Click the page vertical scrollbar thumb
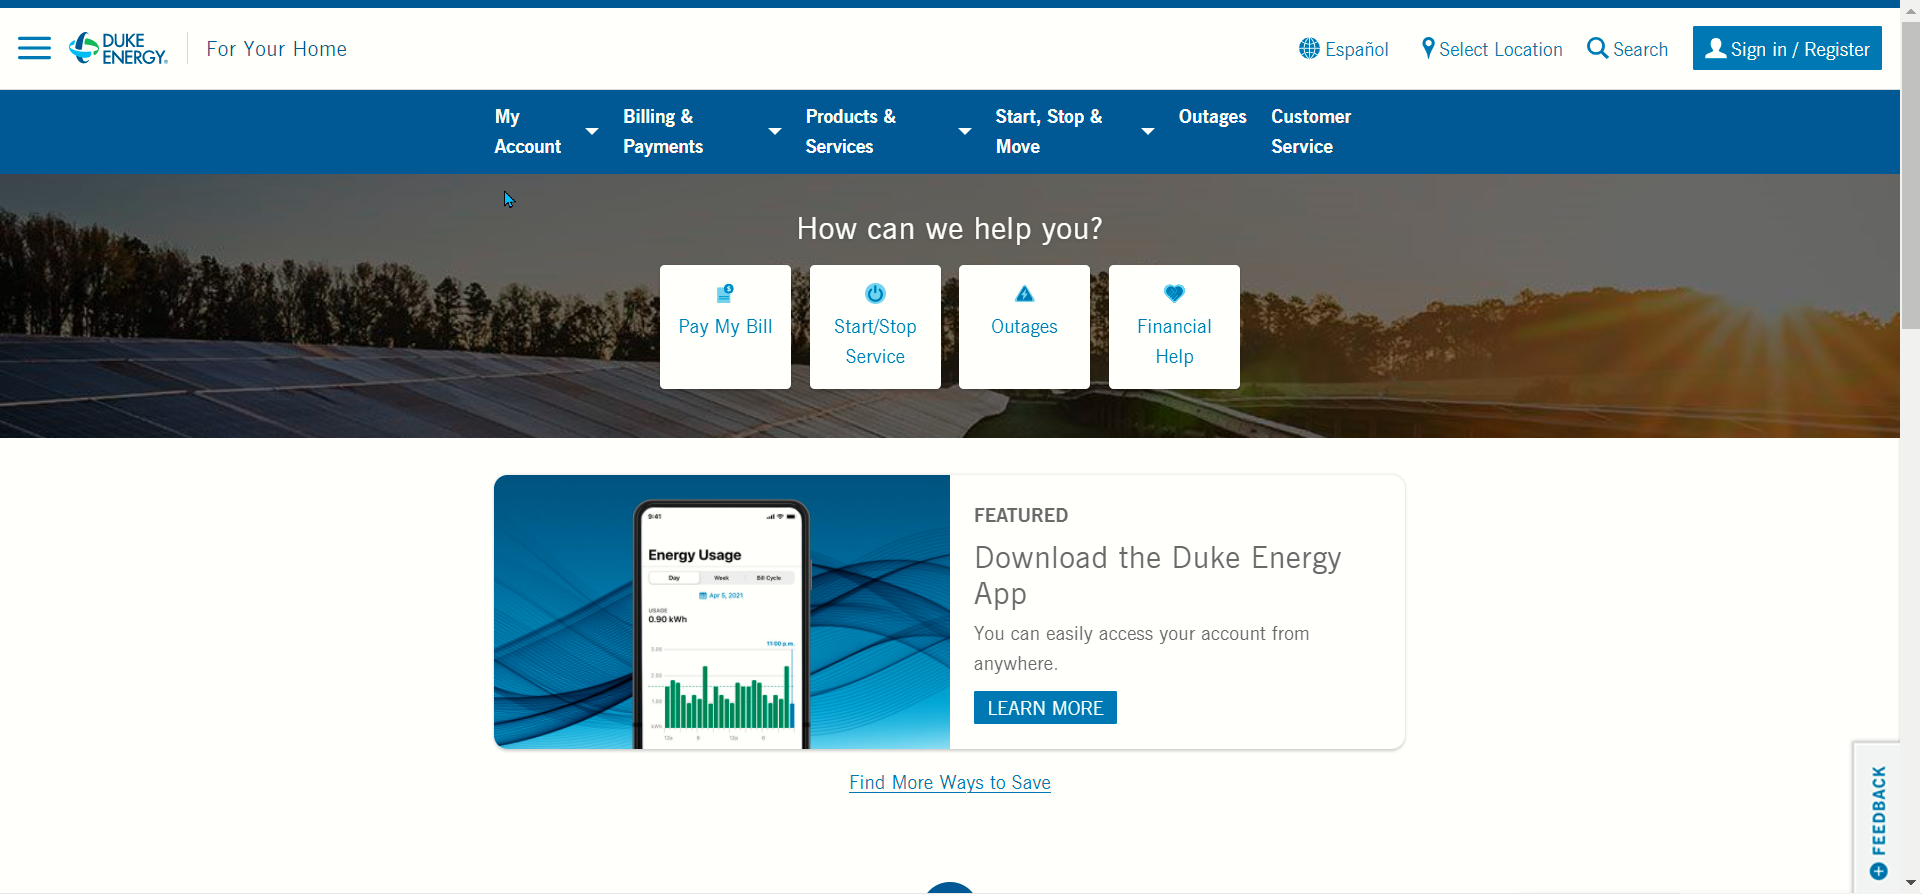This screenshot has width=1922, height=894. (1910, 175)
